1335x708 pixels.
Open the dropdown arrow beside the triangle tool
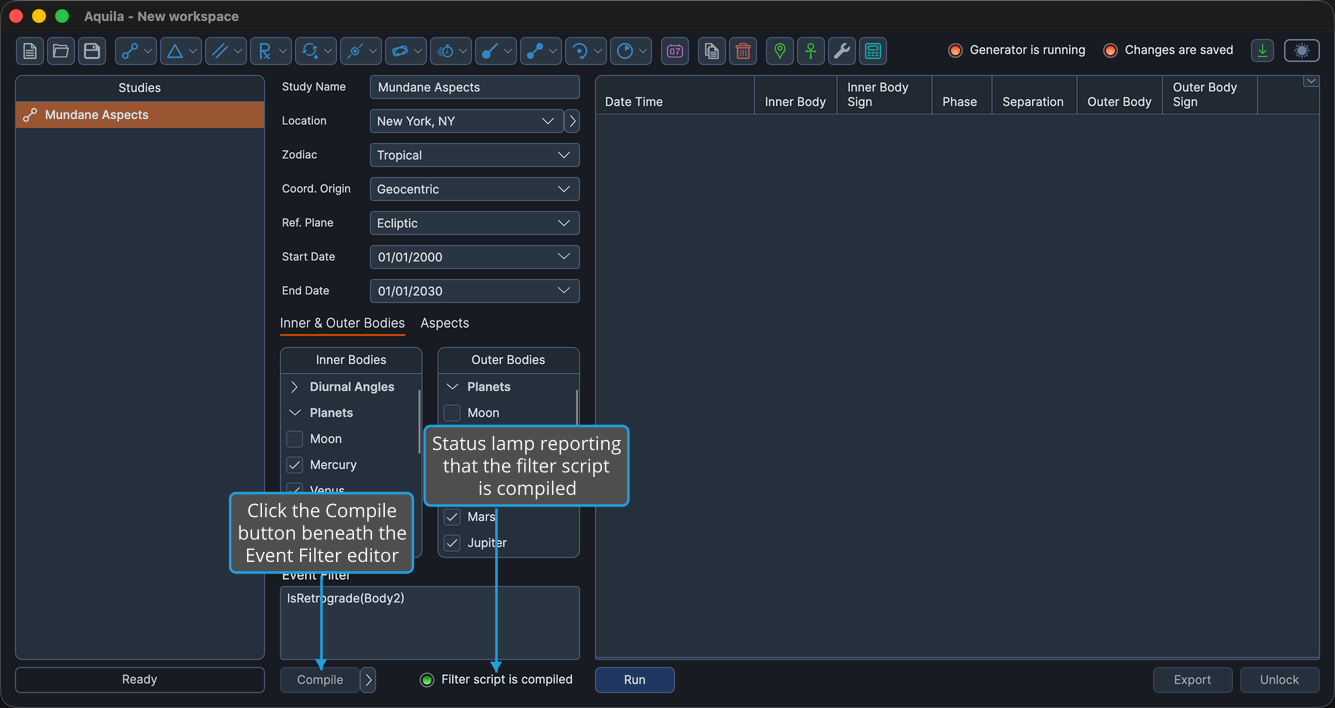pyautogui.click(x=193, y=51)
